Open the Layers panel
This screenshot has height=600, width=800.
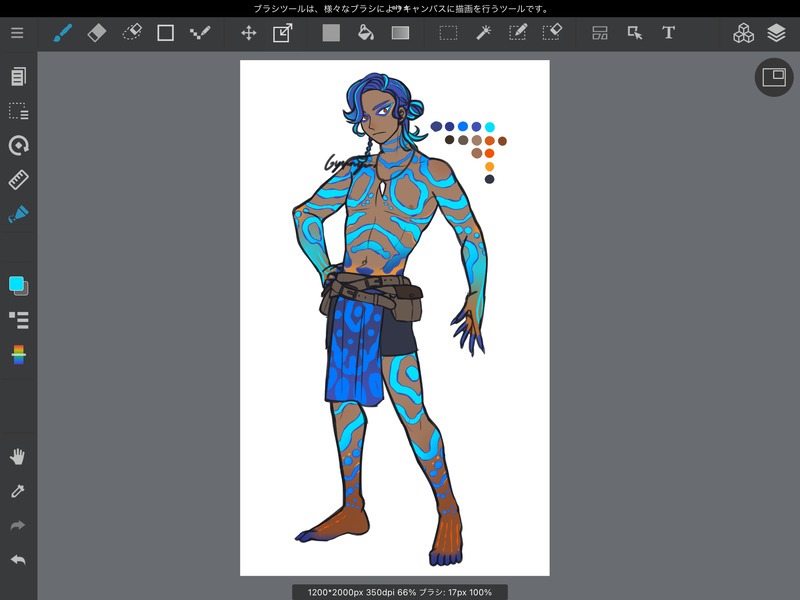tap(777, 33)
